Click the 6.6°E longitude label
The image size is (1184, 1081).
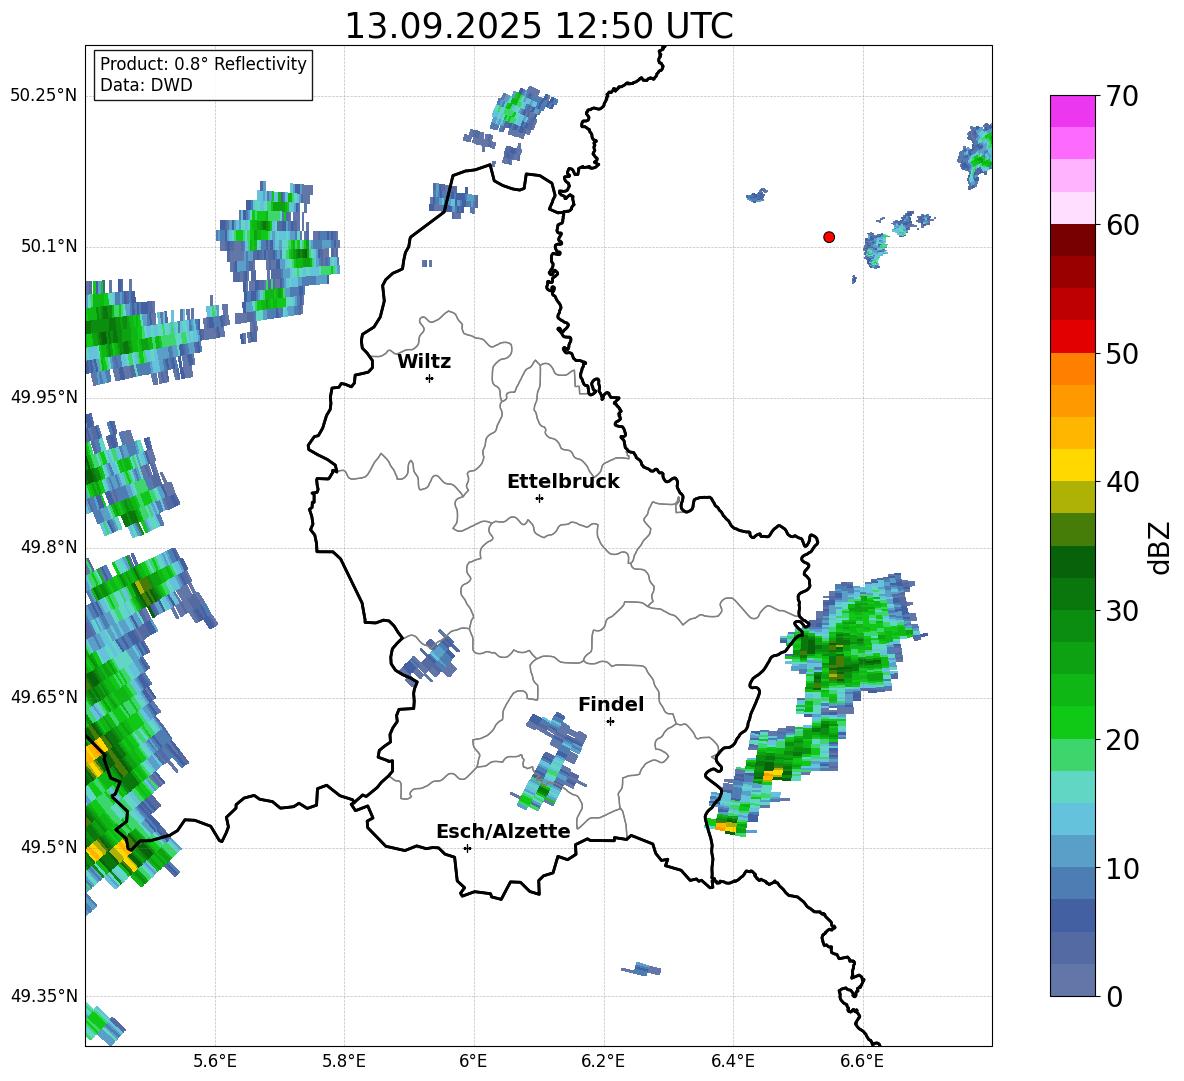(862, 1061)
